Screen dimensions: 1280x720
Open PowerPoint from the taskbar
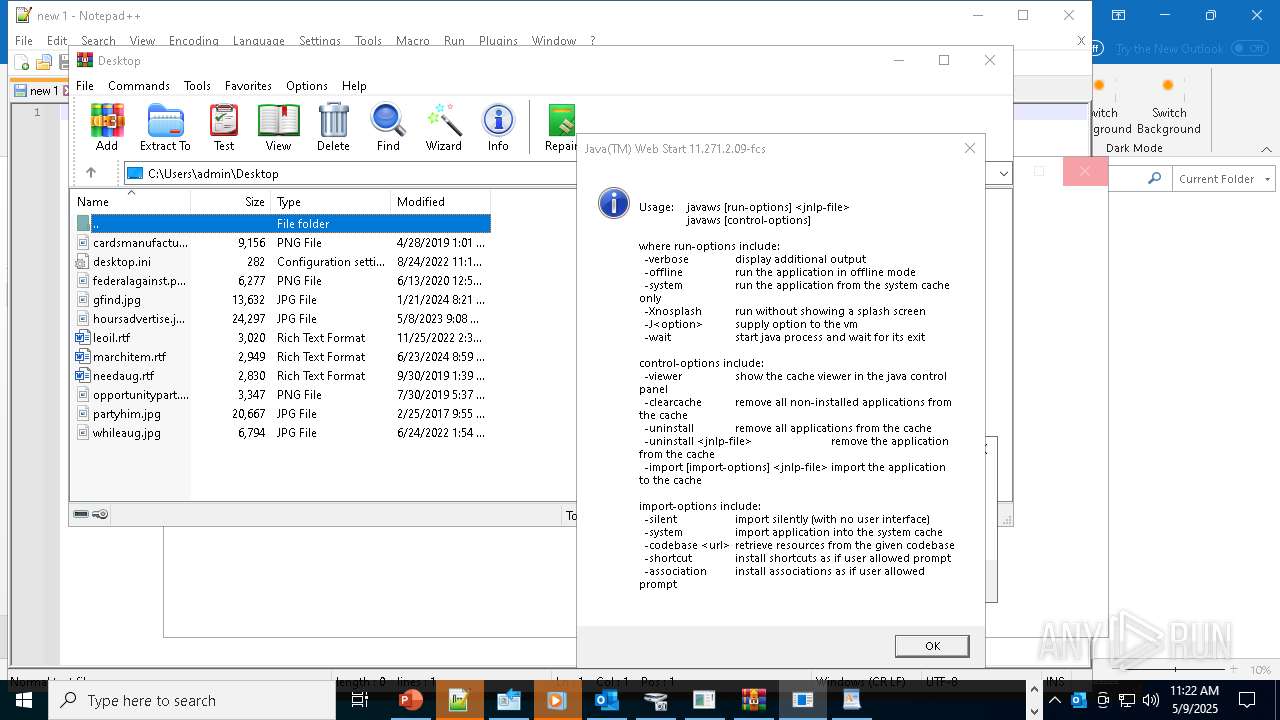click(x=410, y=700)
